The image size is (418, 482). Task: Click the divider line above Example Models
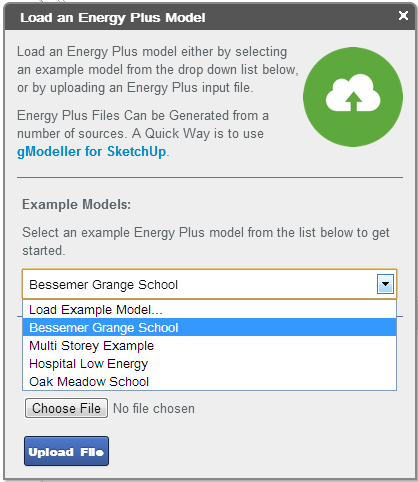[x=210, y=177]
